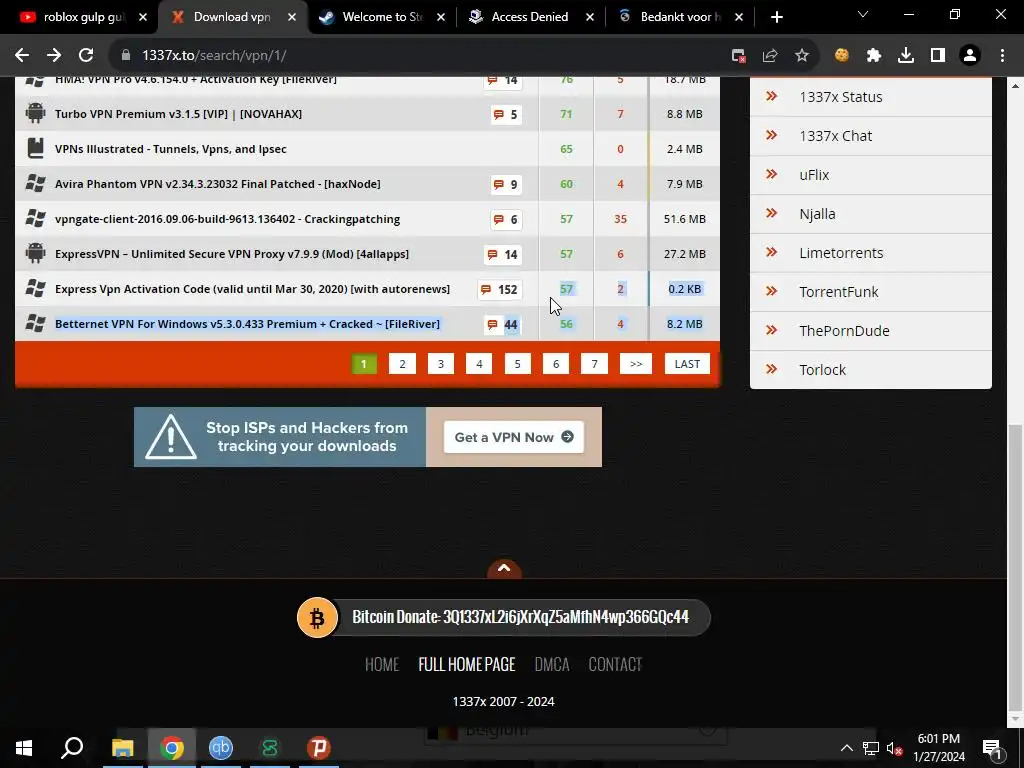Open VPNs Illustrated Tunnels torrent
The height and width of the screenshot is (768, 1024).
(x=170, y=149)
